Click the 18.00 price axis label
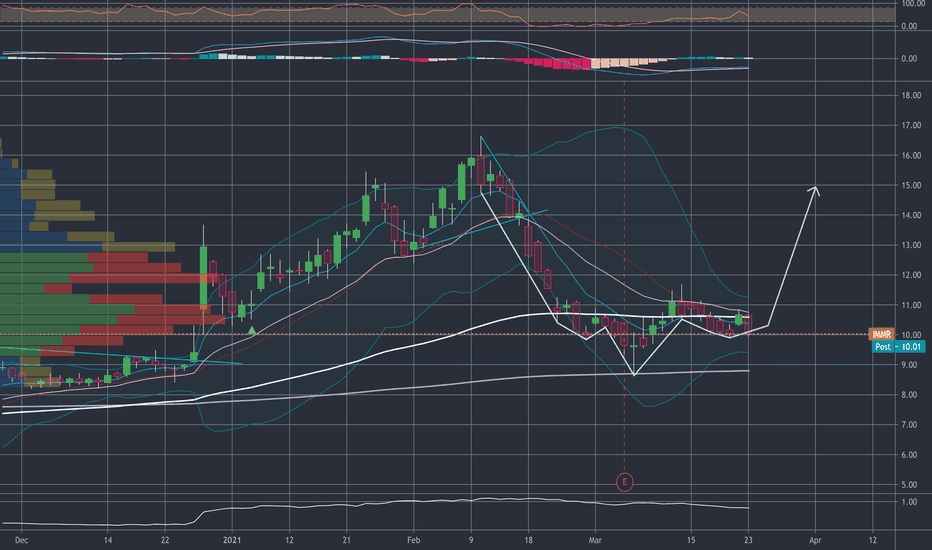The height and width of the screenshot is (550, 932). click(x=911, y=95)
